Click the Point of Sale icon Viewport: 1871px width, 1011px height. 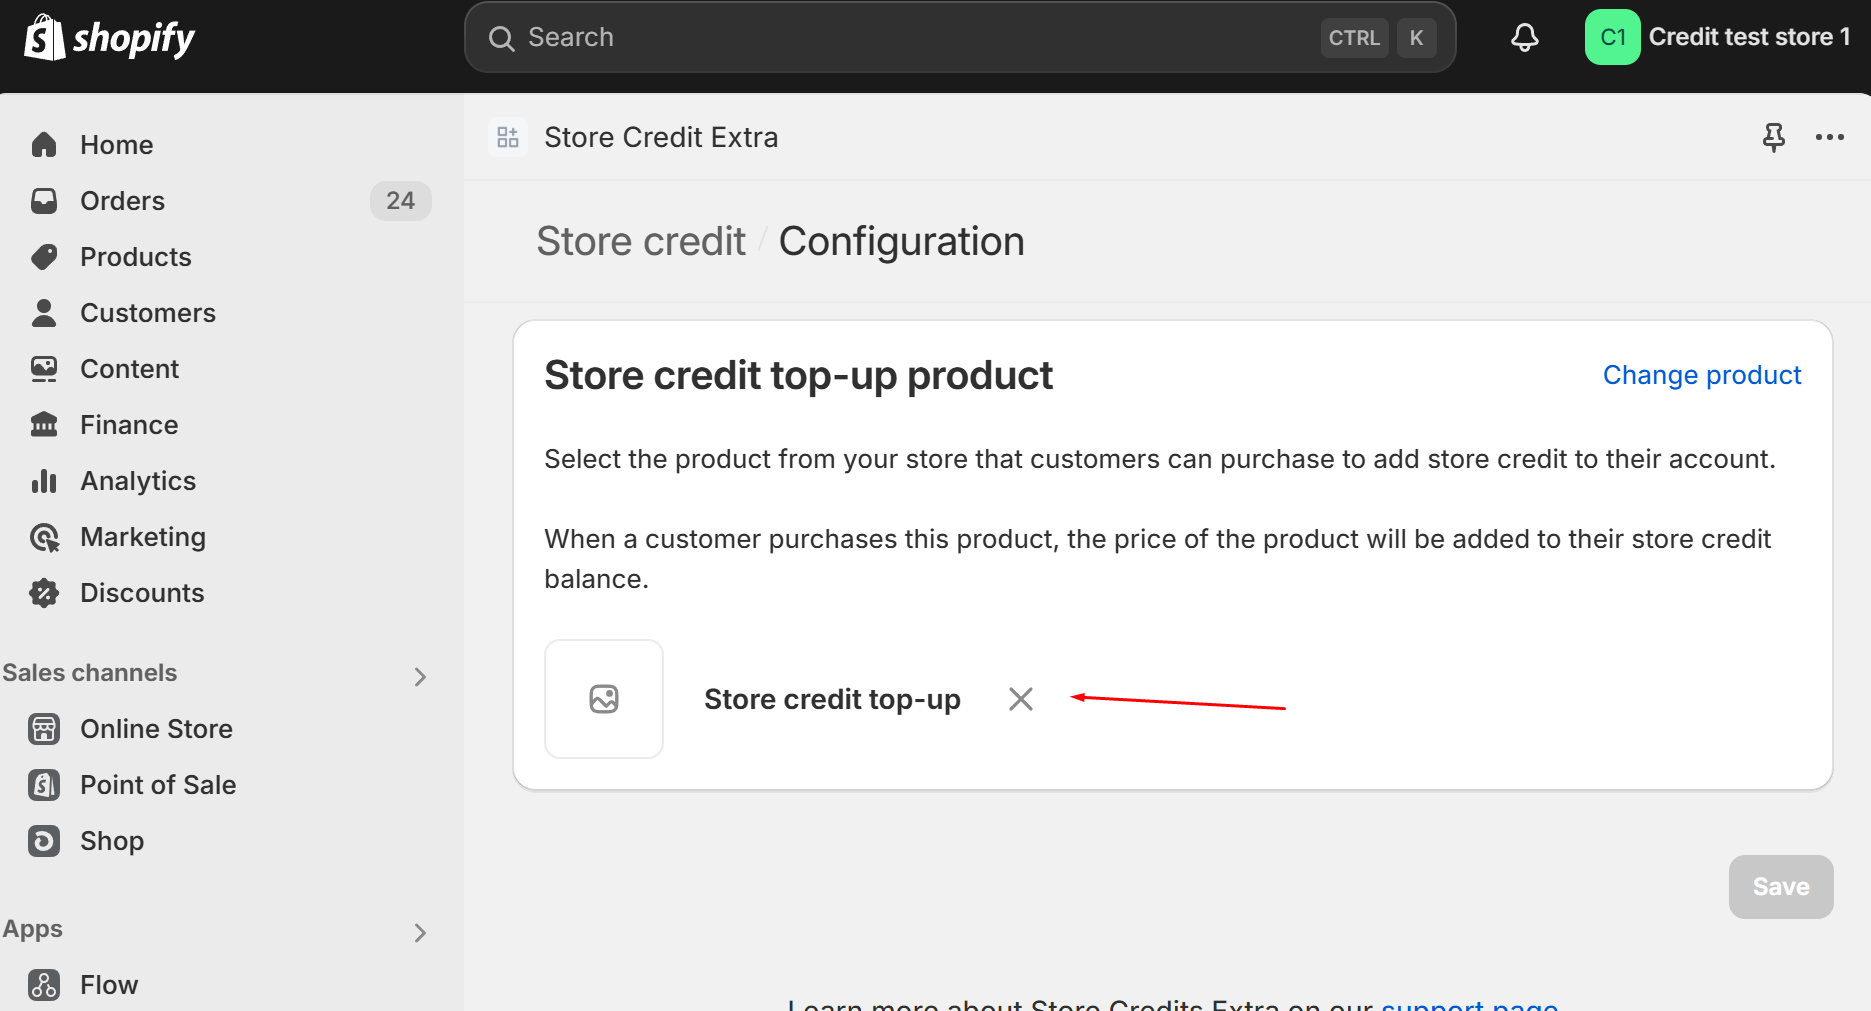[44, 785]
